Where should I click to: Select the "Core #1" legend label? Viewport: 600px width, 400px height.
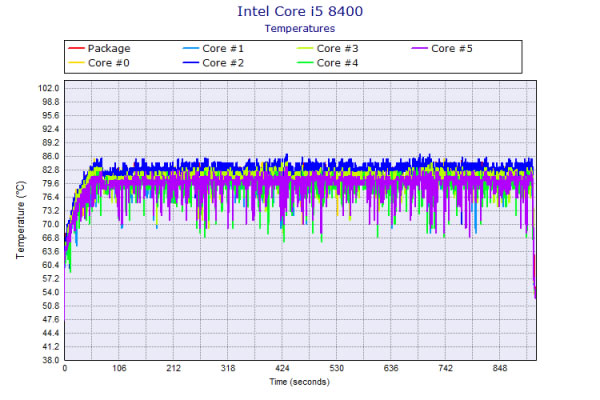(223, 49)
